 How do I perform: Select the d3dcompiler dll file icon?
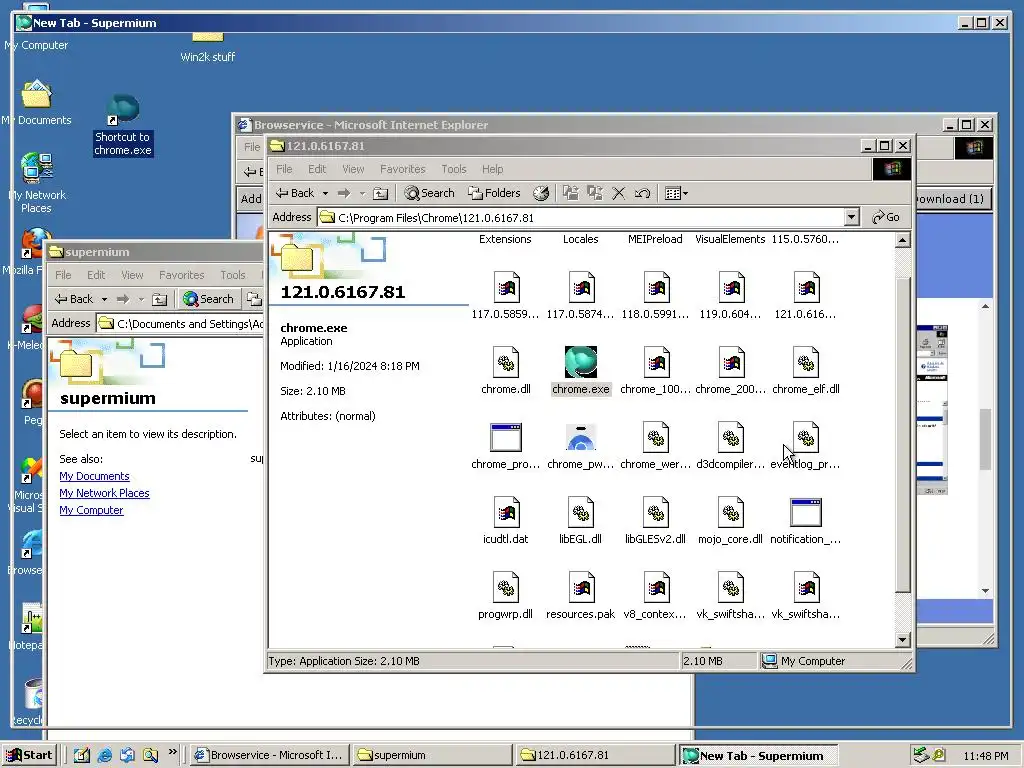[x=731, y=437]
